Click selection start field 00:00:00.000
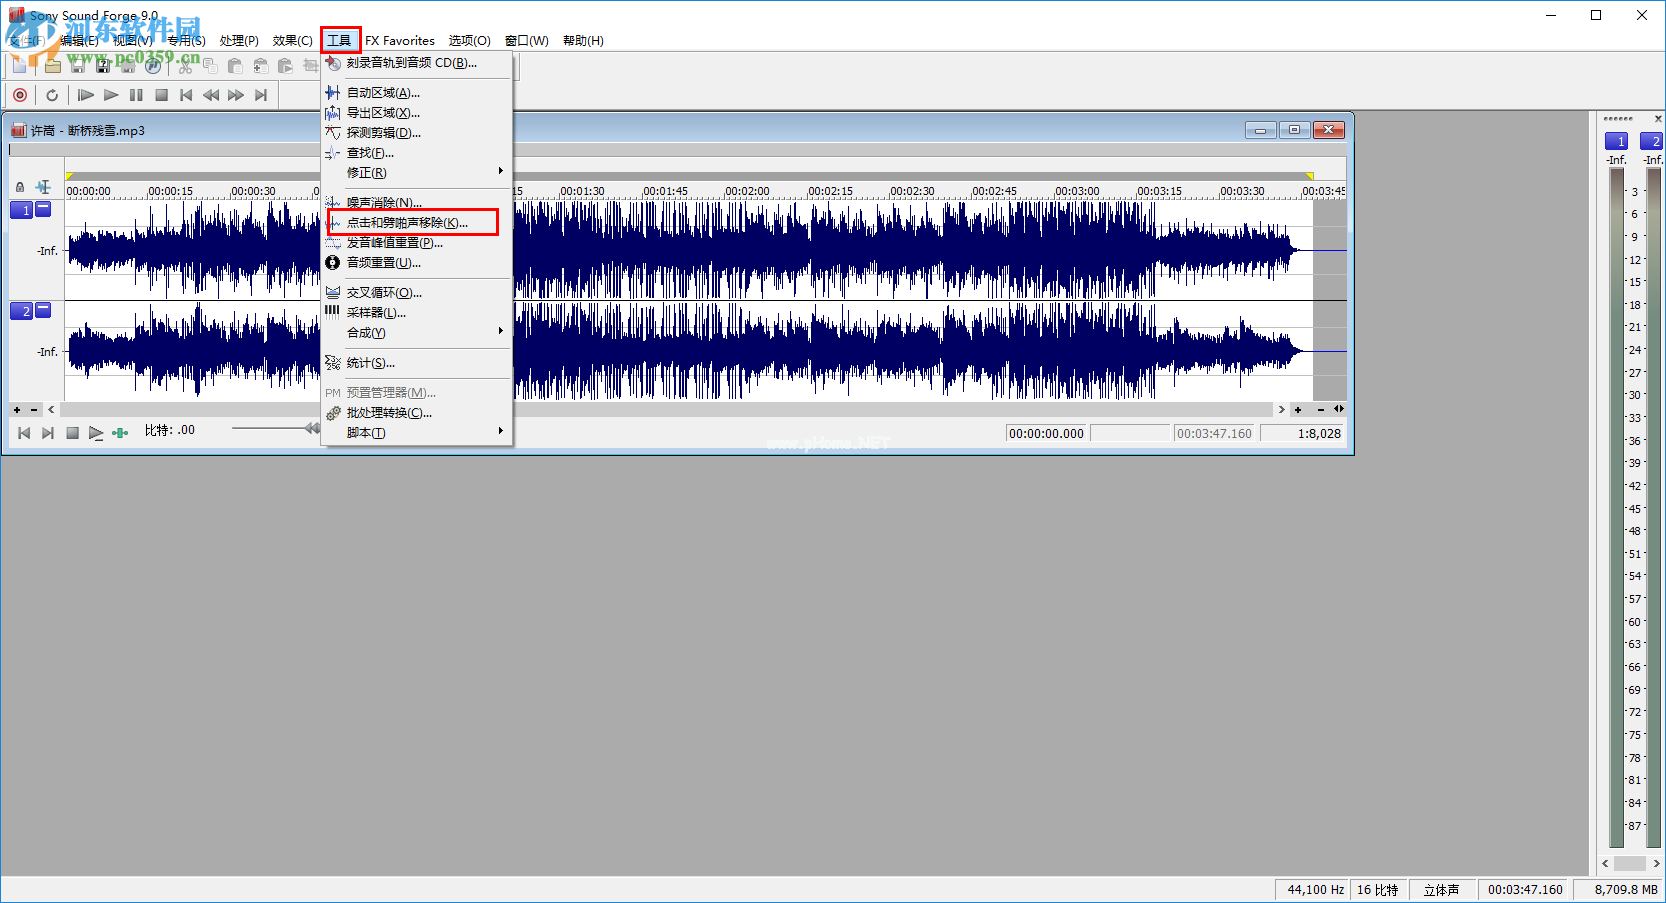1666x903 pixels. tap(1047, 433)
